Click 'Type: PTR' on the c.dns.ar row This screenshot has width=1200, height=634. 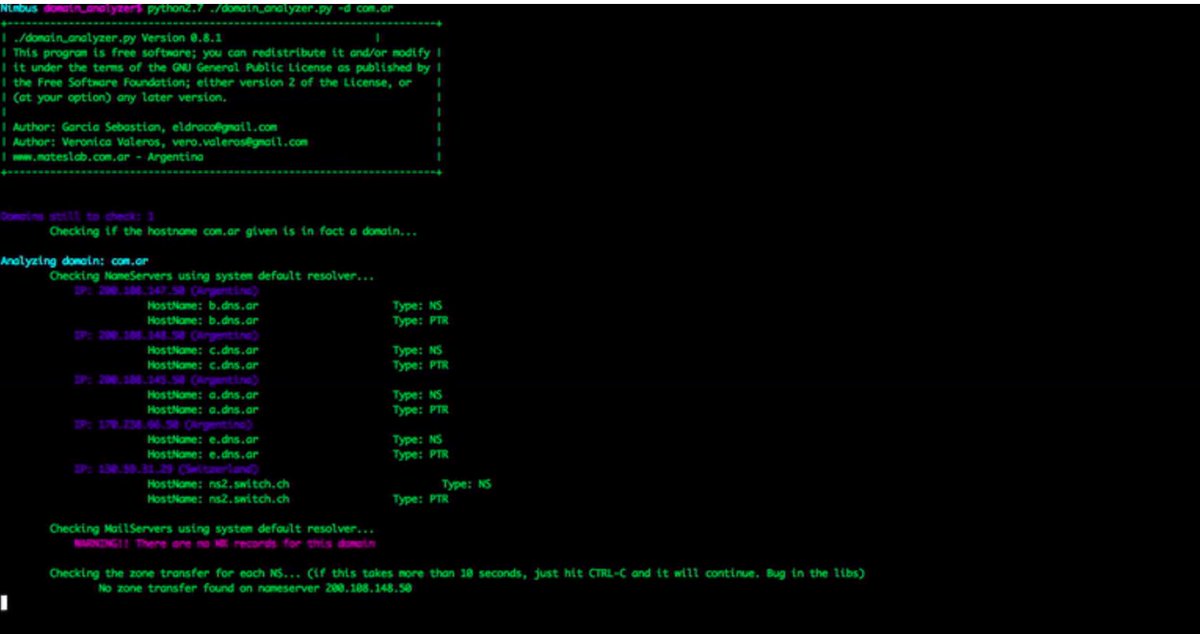[x=421, y=365]
